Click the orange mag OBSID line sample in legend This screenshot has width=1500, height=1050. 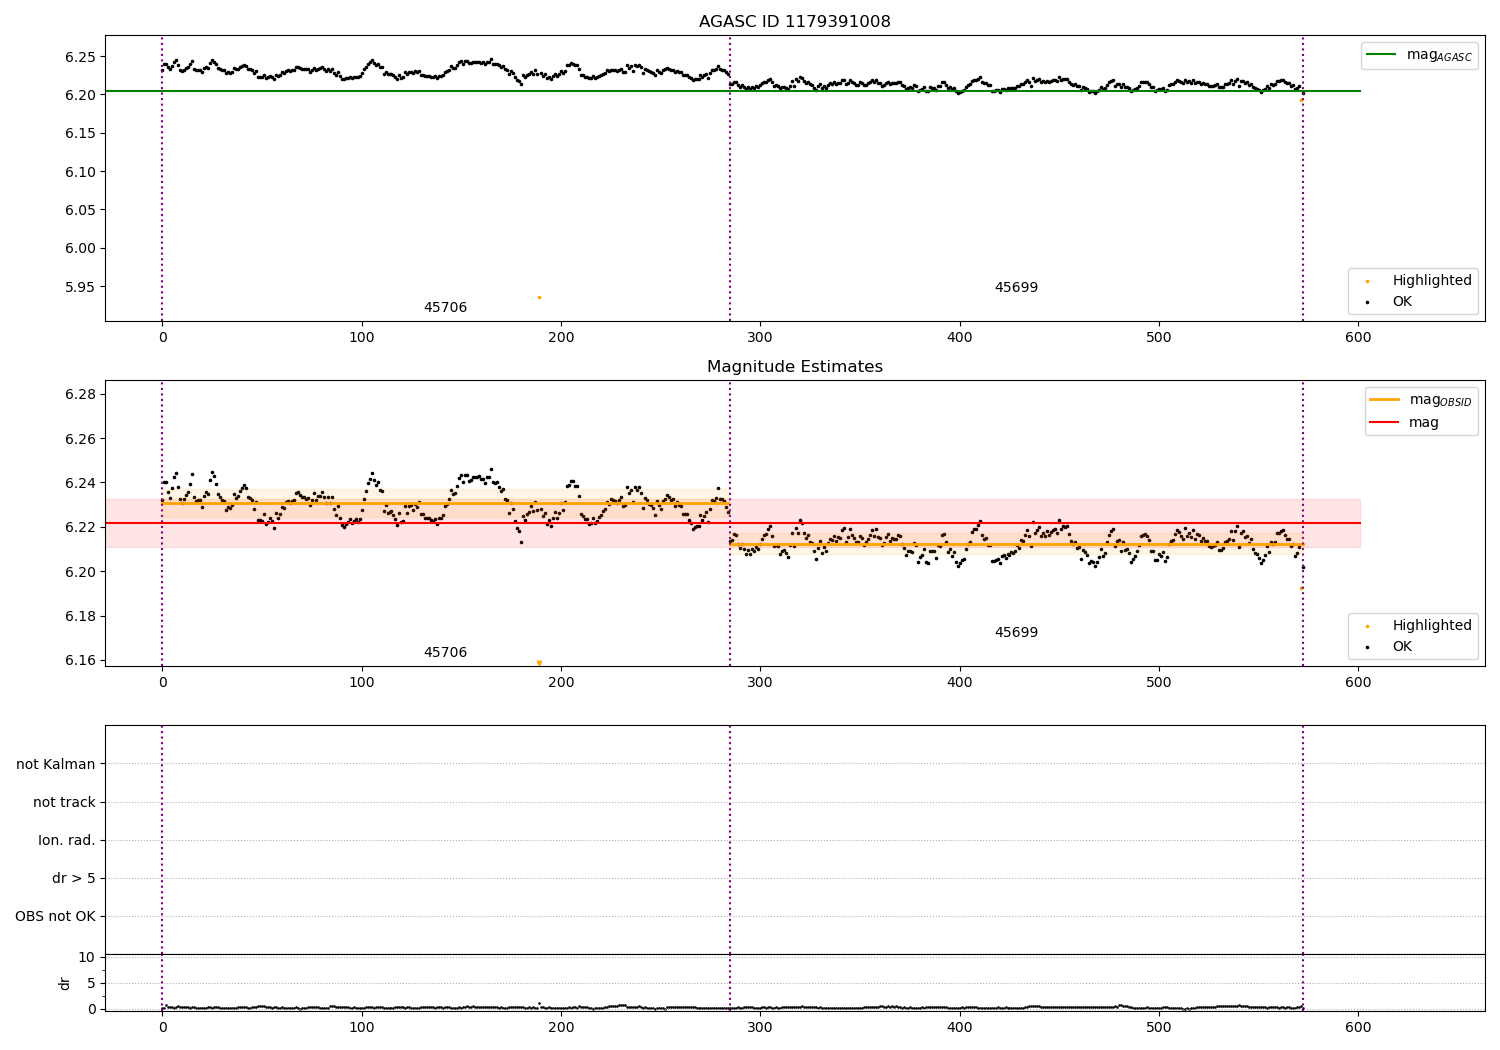pos(1385,400)
